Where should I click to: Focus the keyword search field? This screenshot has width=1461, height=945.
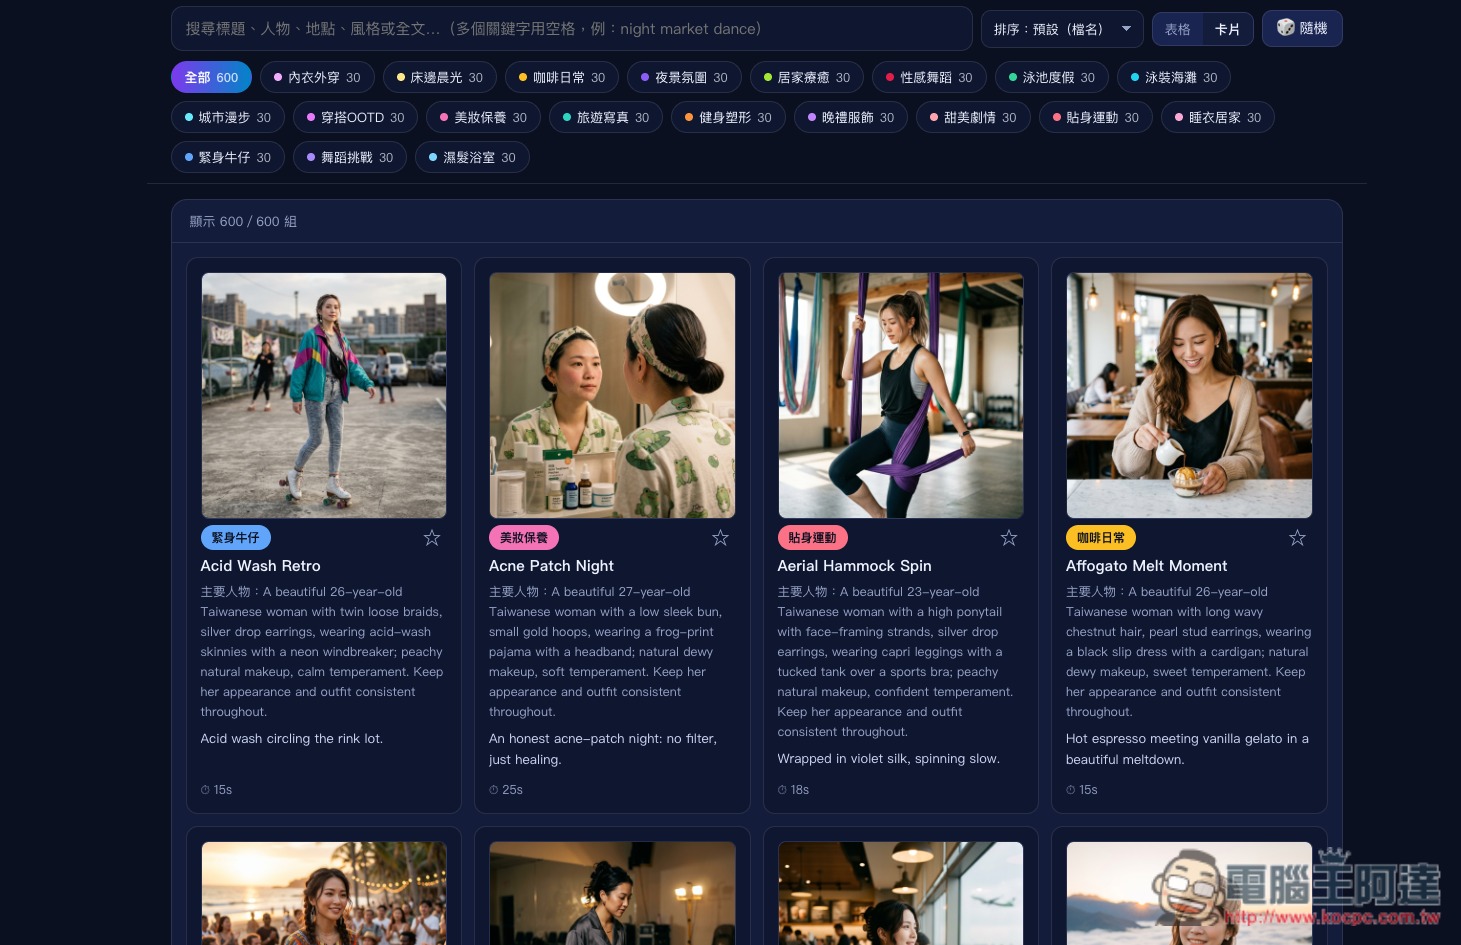click(x=572, y=29)
